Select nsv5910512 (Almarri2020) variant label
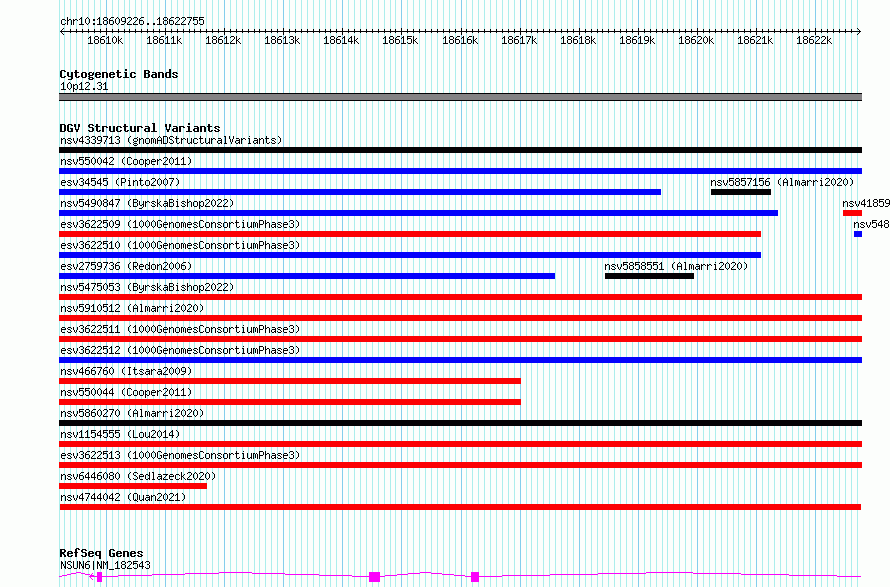Image resolution: width=890 pixels, height=587 pixels. [132, 308]
